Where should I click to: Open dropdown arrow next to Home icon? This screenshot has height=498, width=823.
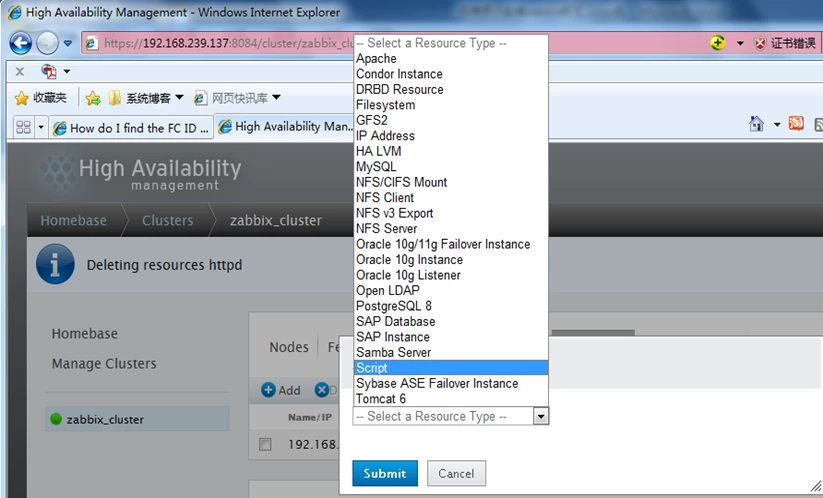click(x=777, y=125)
